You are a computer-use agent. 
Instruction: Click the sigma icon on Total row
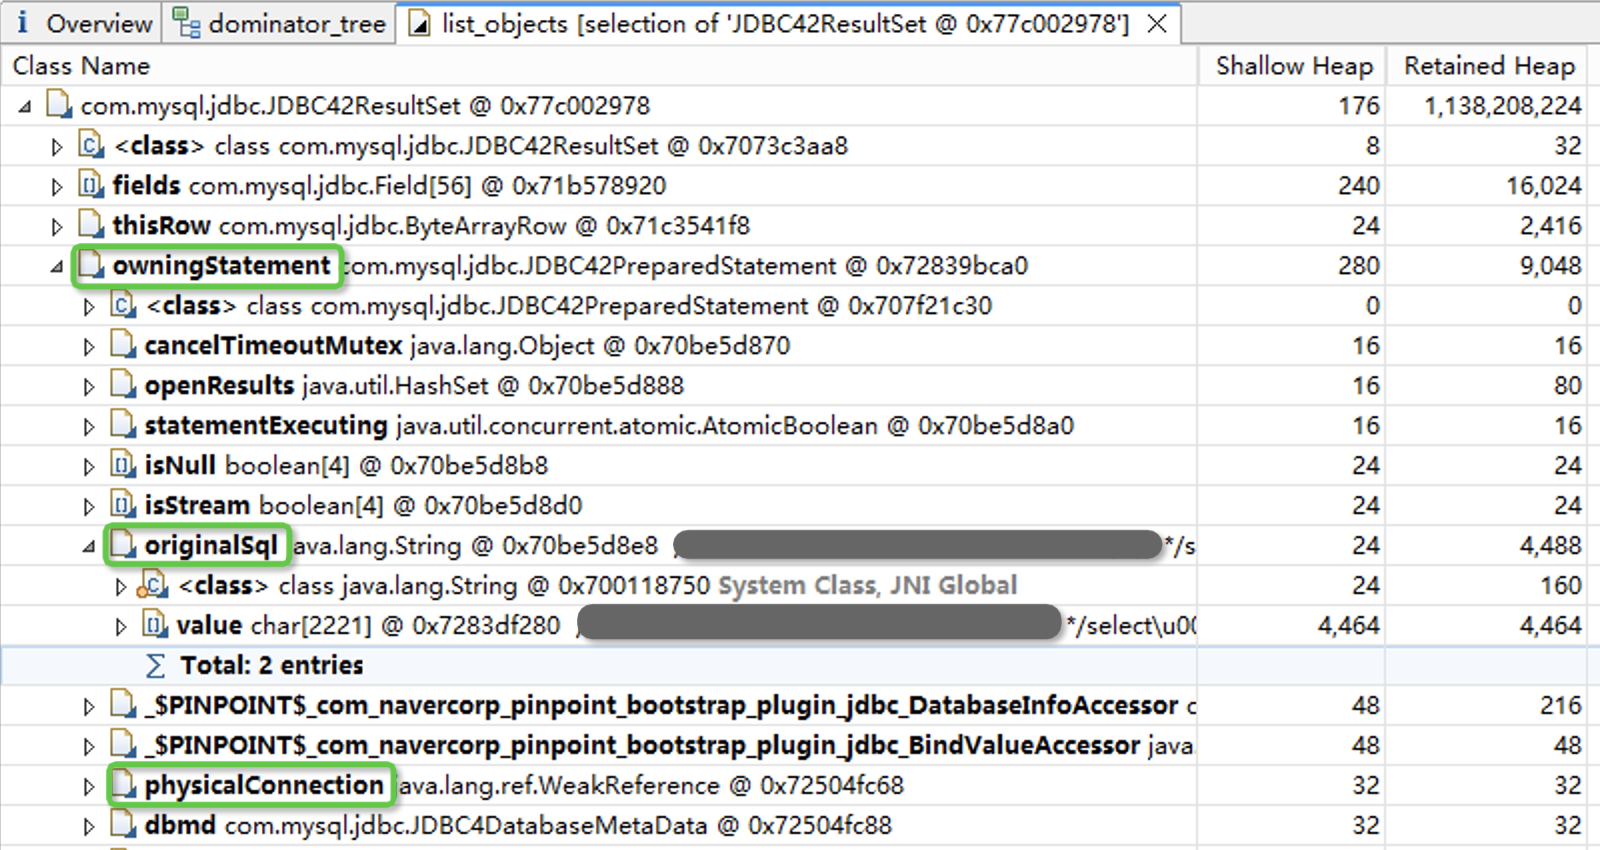(156, 666)
